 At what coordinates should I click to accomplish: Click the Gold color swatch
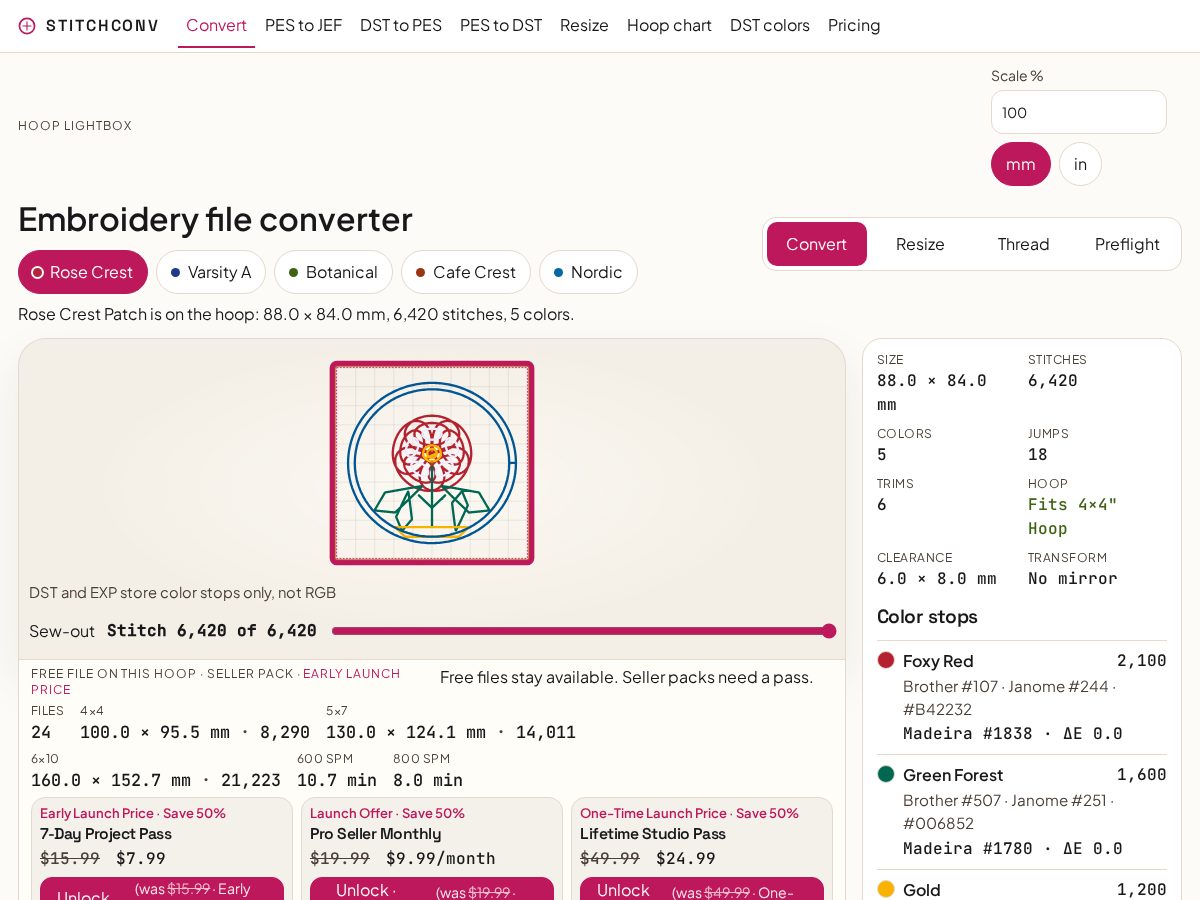pyautogui.click(x=886, y=889)
